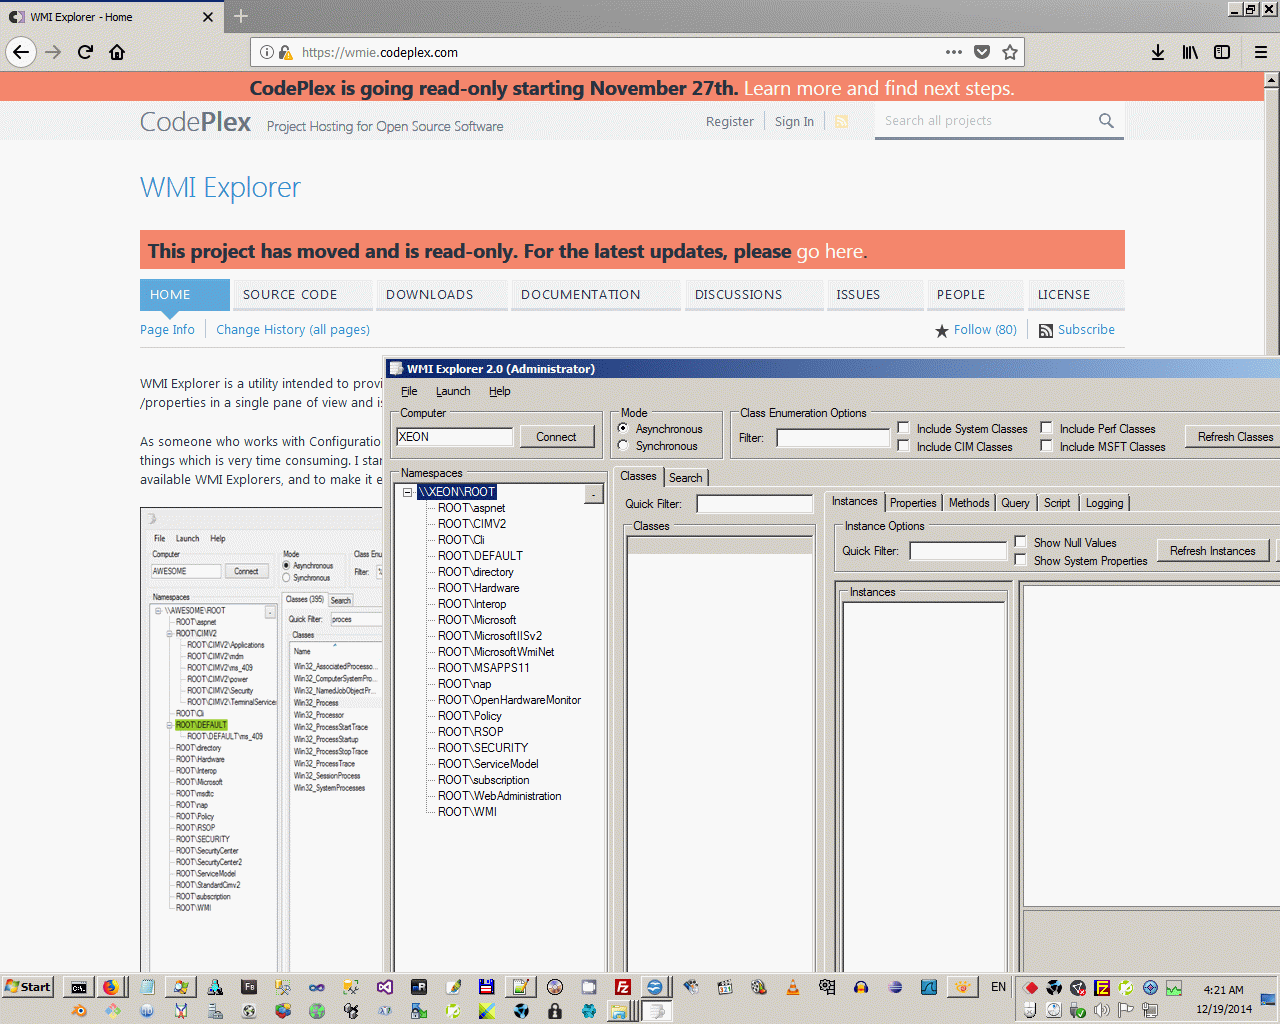Toggle the browser sidebar icon
Viewport: 1280px width, 1024px height.
click(1221, 52)
